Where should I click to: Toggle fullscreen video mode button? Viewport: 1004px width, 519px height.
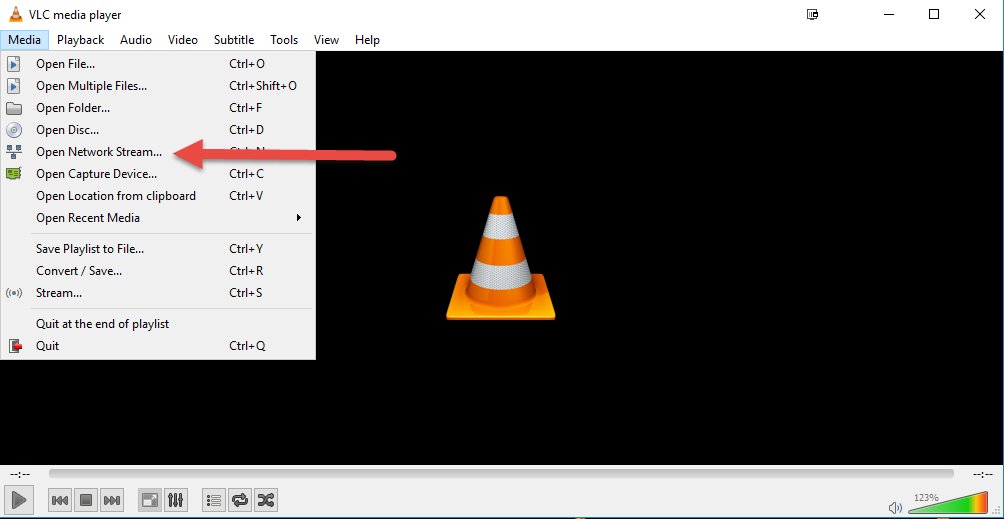pyautogui.click(x=150, y=500)
